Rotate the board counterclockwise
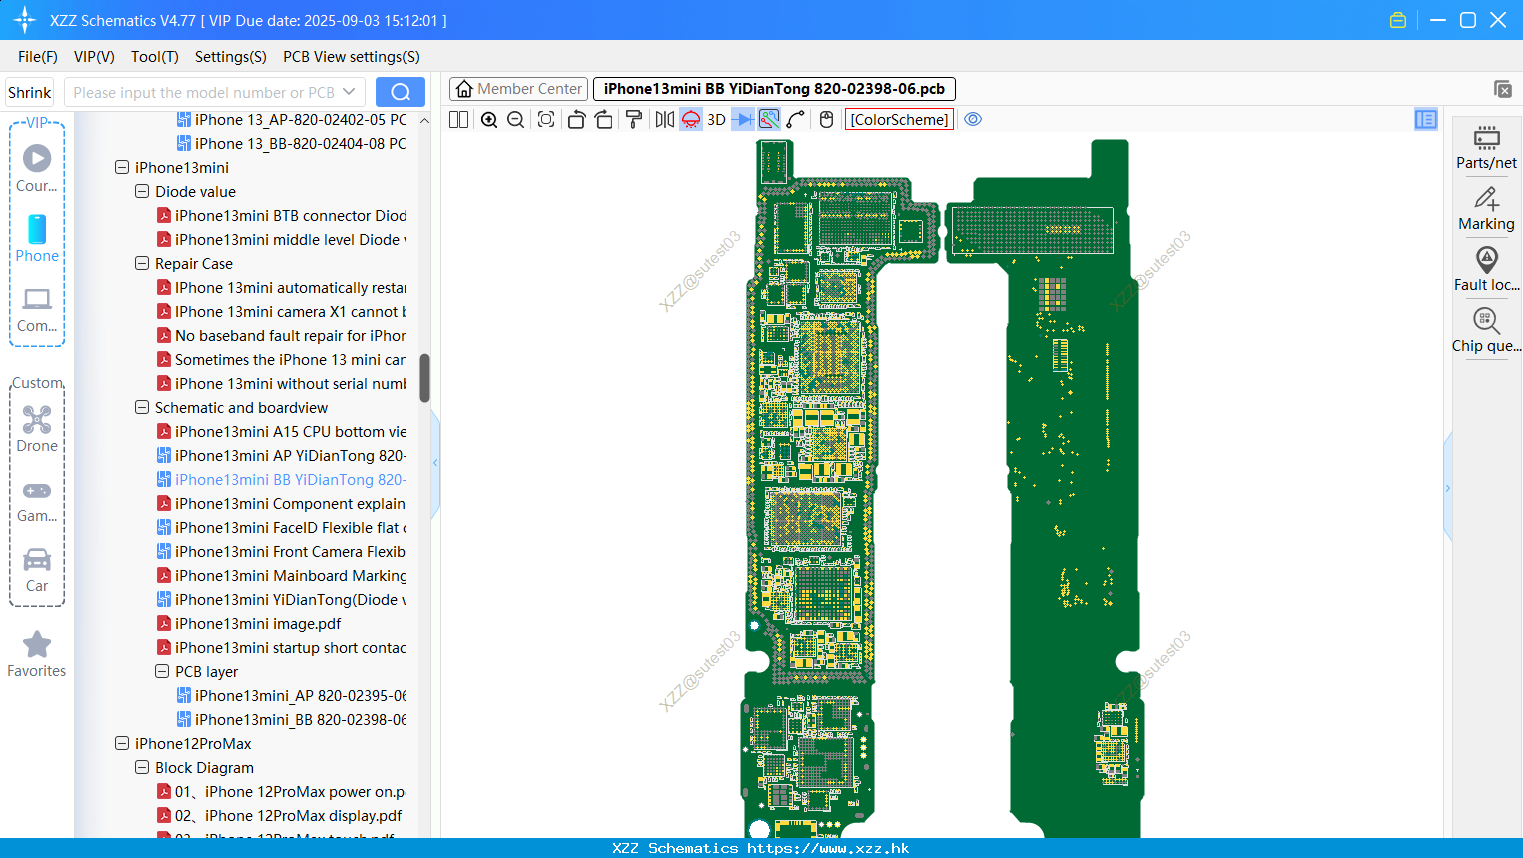1523x858 pixels. (x=576, y=119)
